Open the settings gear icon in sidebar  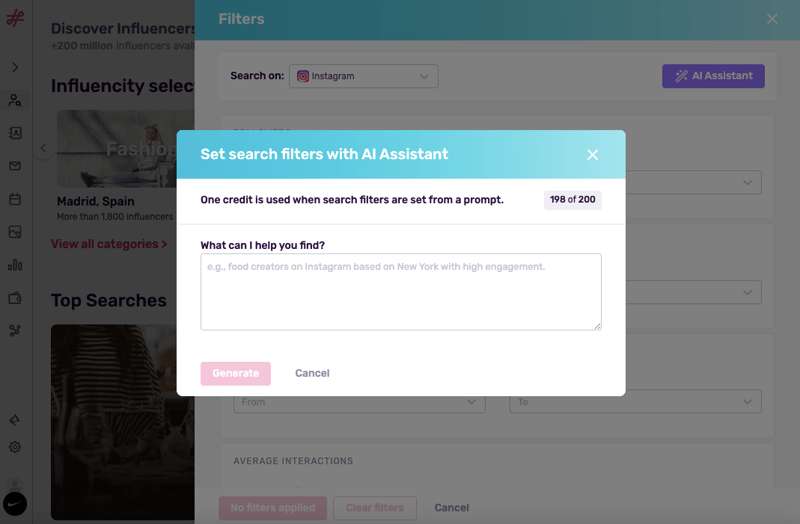[x=15, y=447]
